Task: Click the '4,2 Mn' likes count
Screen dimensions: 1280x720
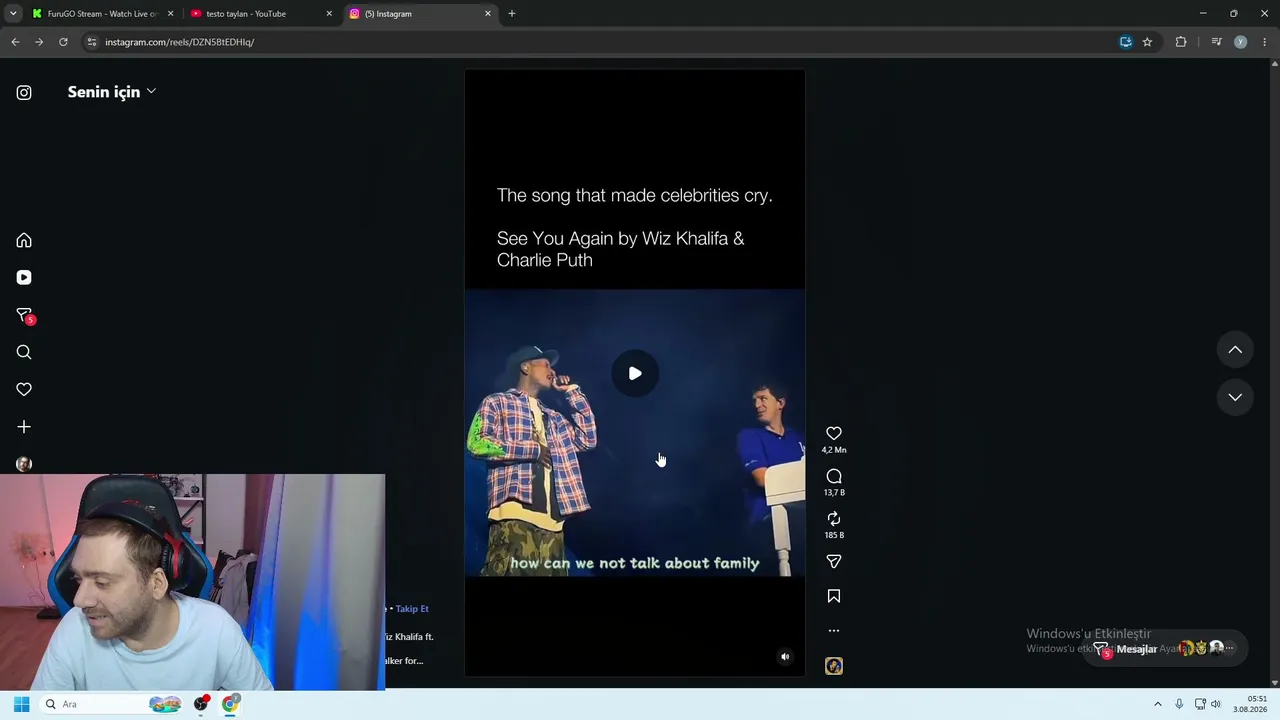Action: click(x=834, y=450)
